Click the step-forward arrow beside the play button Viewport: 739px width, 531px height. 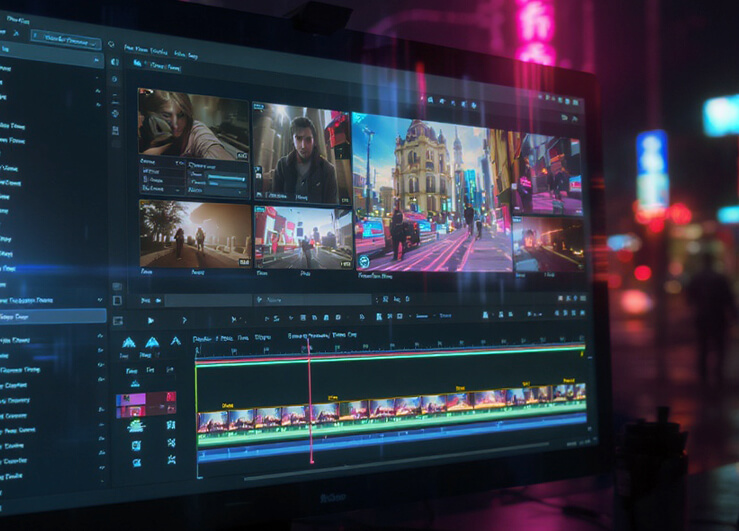(x=184, y=320)
